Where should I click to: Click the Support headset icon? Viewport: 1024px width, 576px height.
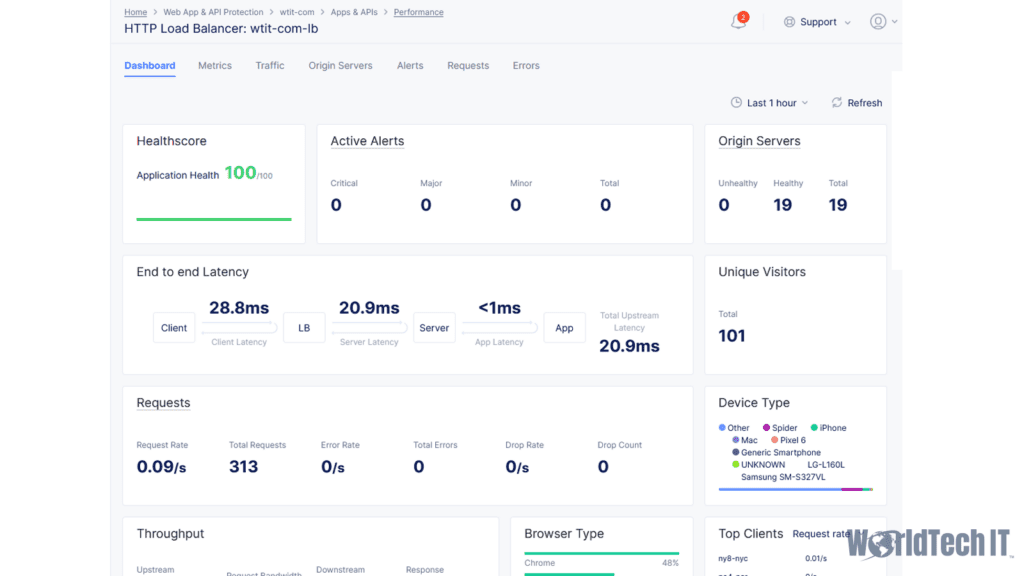(x=789, y=22)
